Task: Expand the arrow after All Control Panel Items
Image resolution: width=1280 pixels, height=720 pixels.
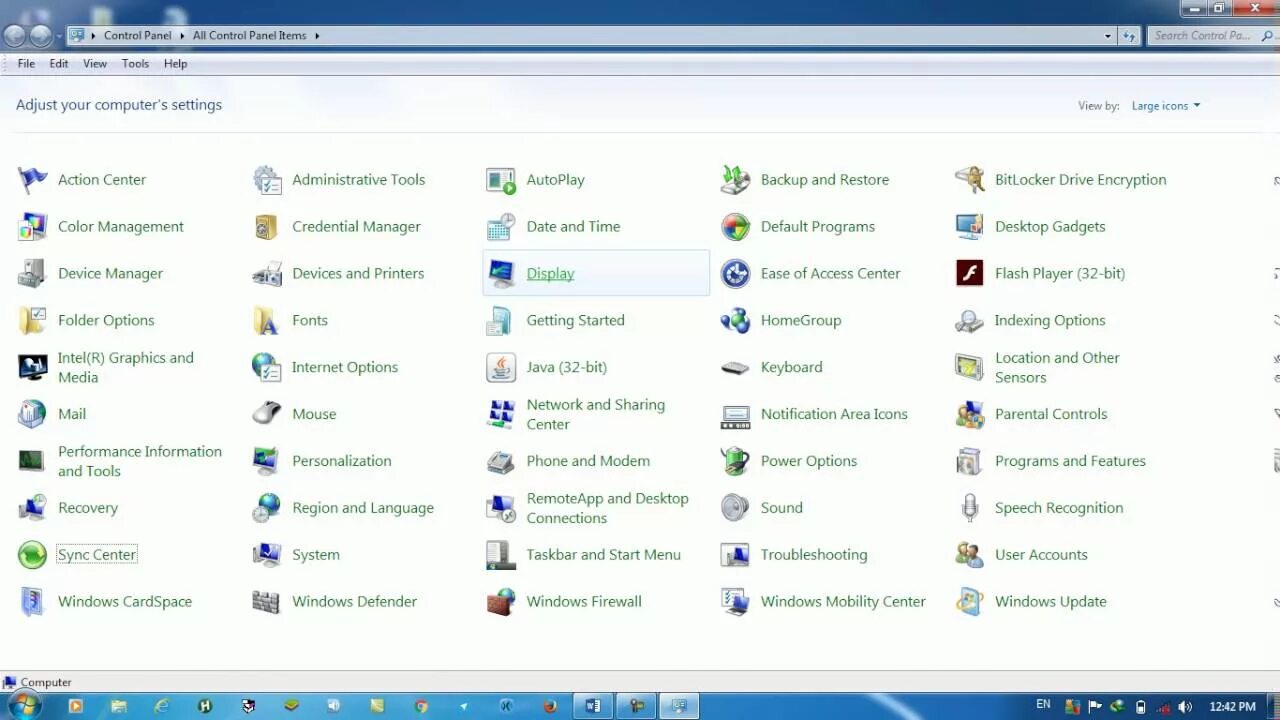Action: 317,36
